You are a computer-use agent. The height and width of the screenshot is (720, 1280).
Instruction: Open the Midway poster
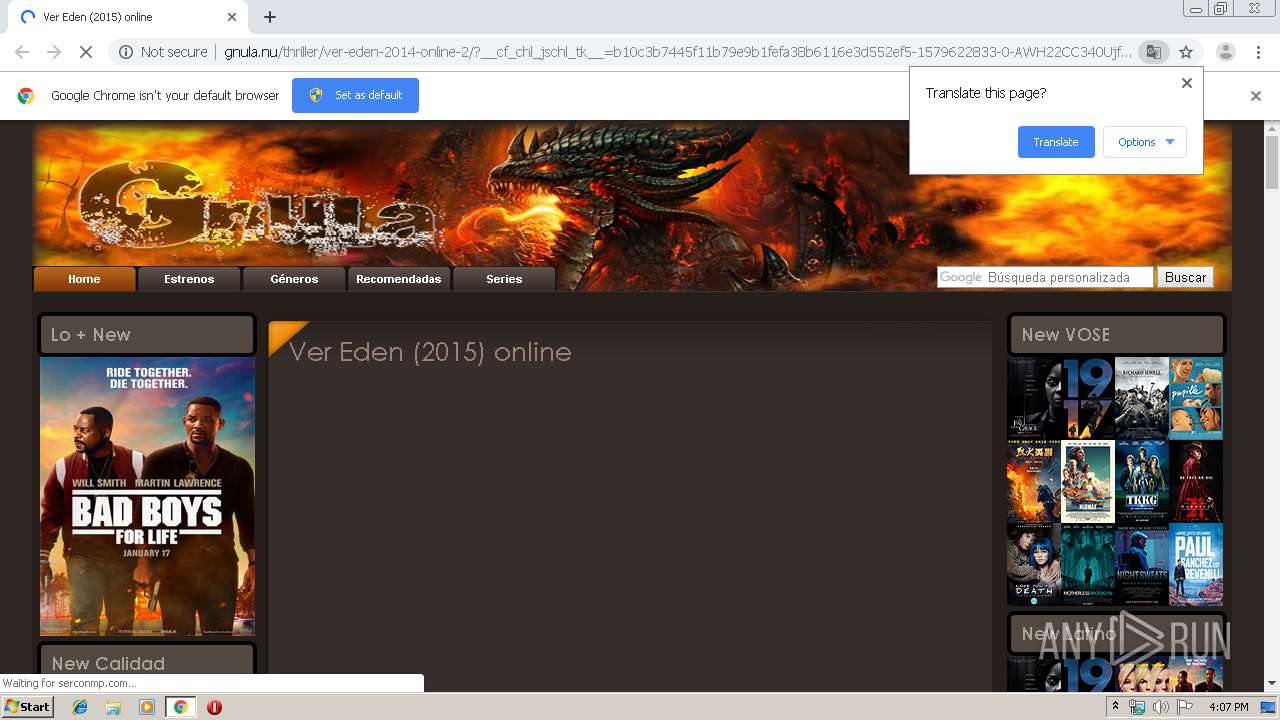pyautogui.click(x=1088, y=481)
